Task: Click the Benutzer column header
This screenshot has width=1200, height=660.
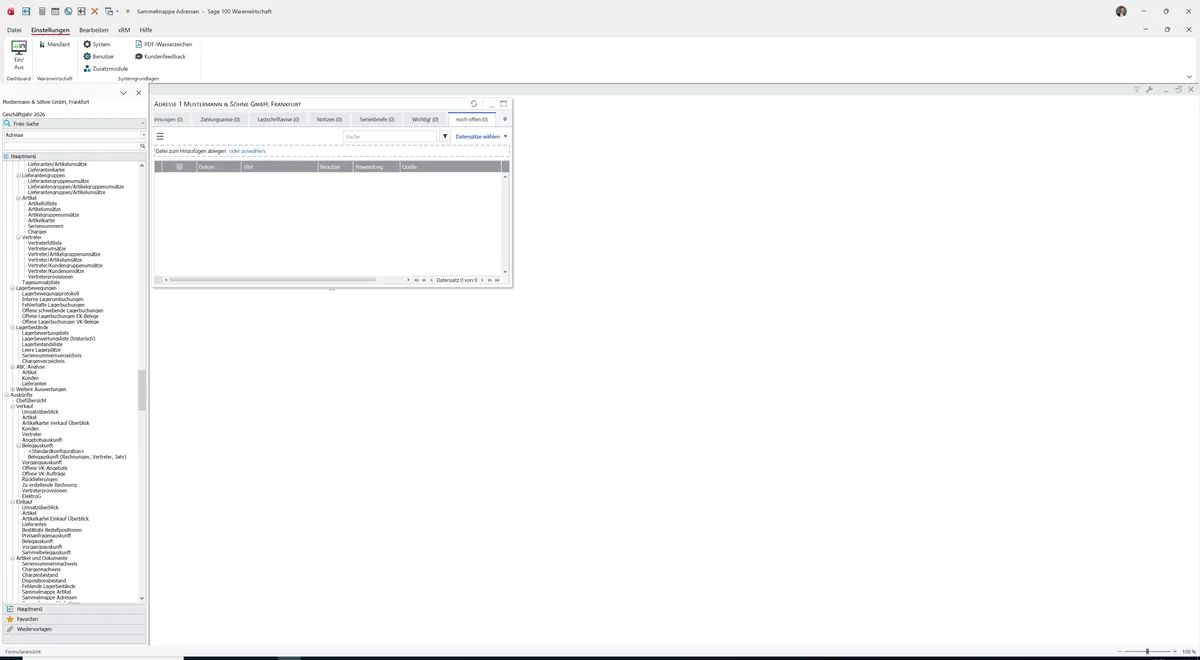Action: pos(335,167)
